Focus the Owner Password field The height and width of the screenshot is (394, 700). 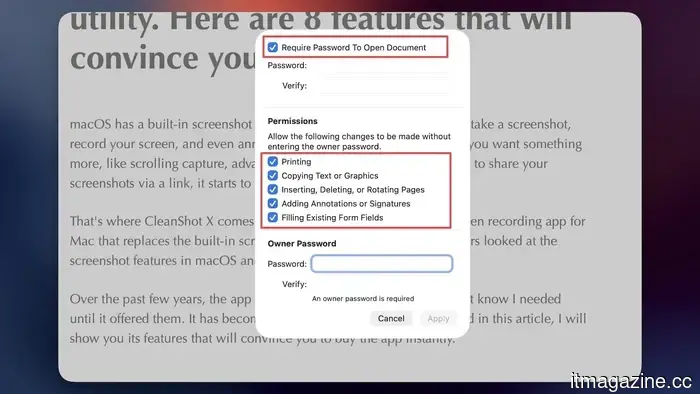pos(382,264)
